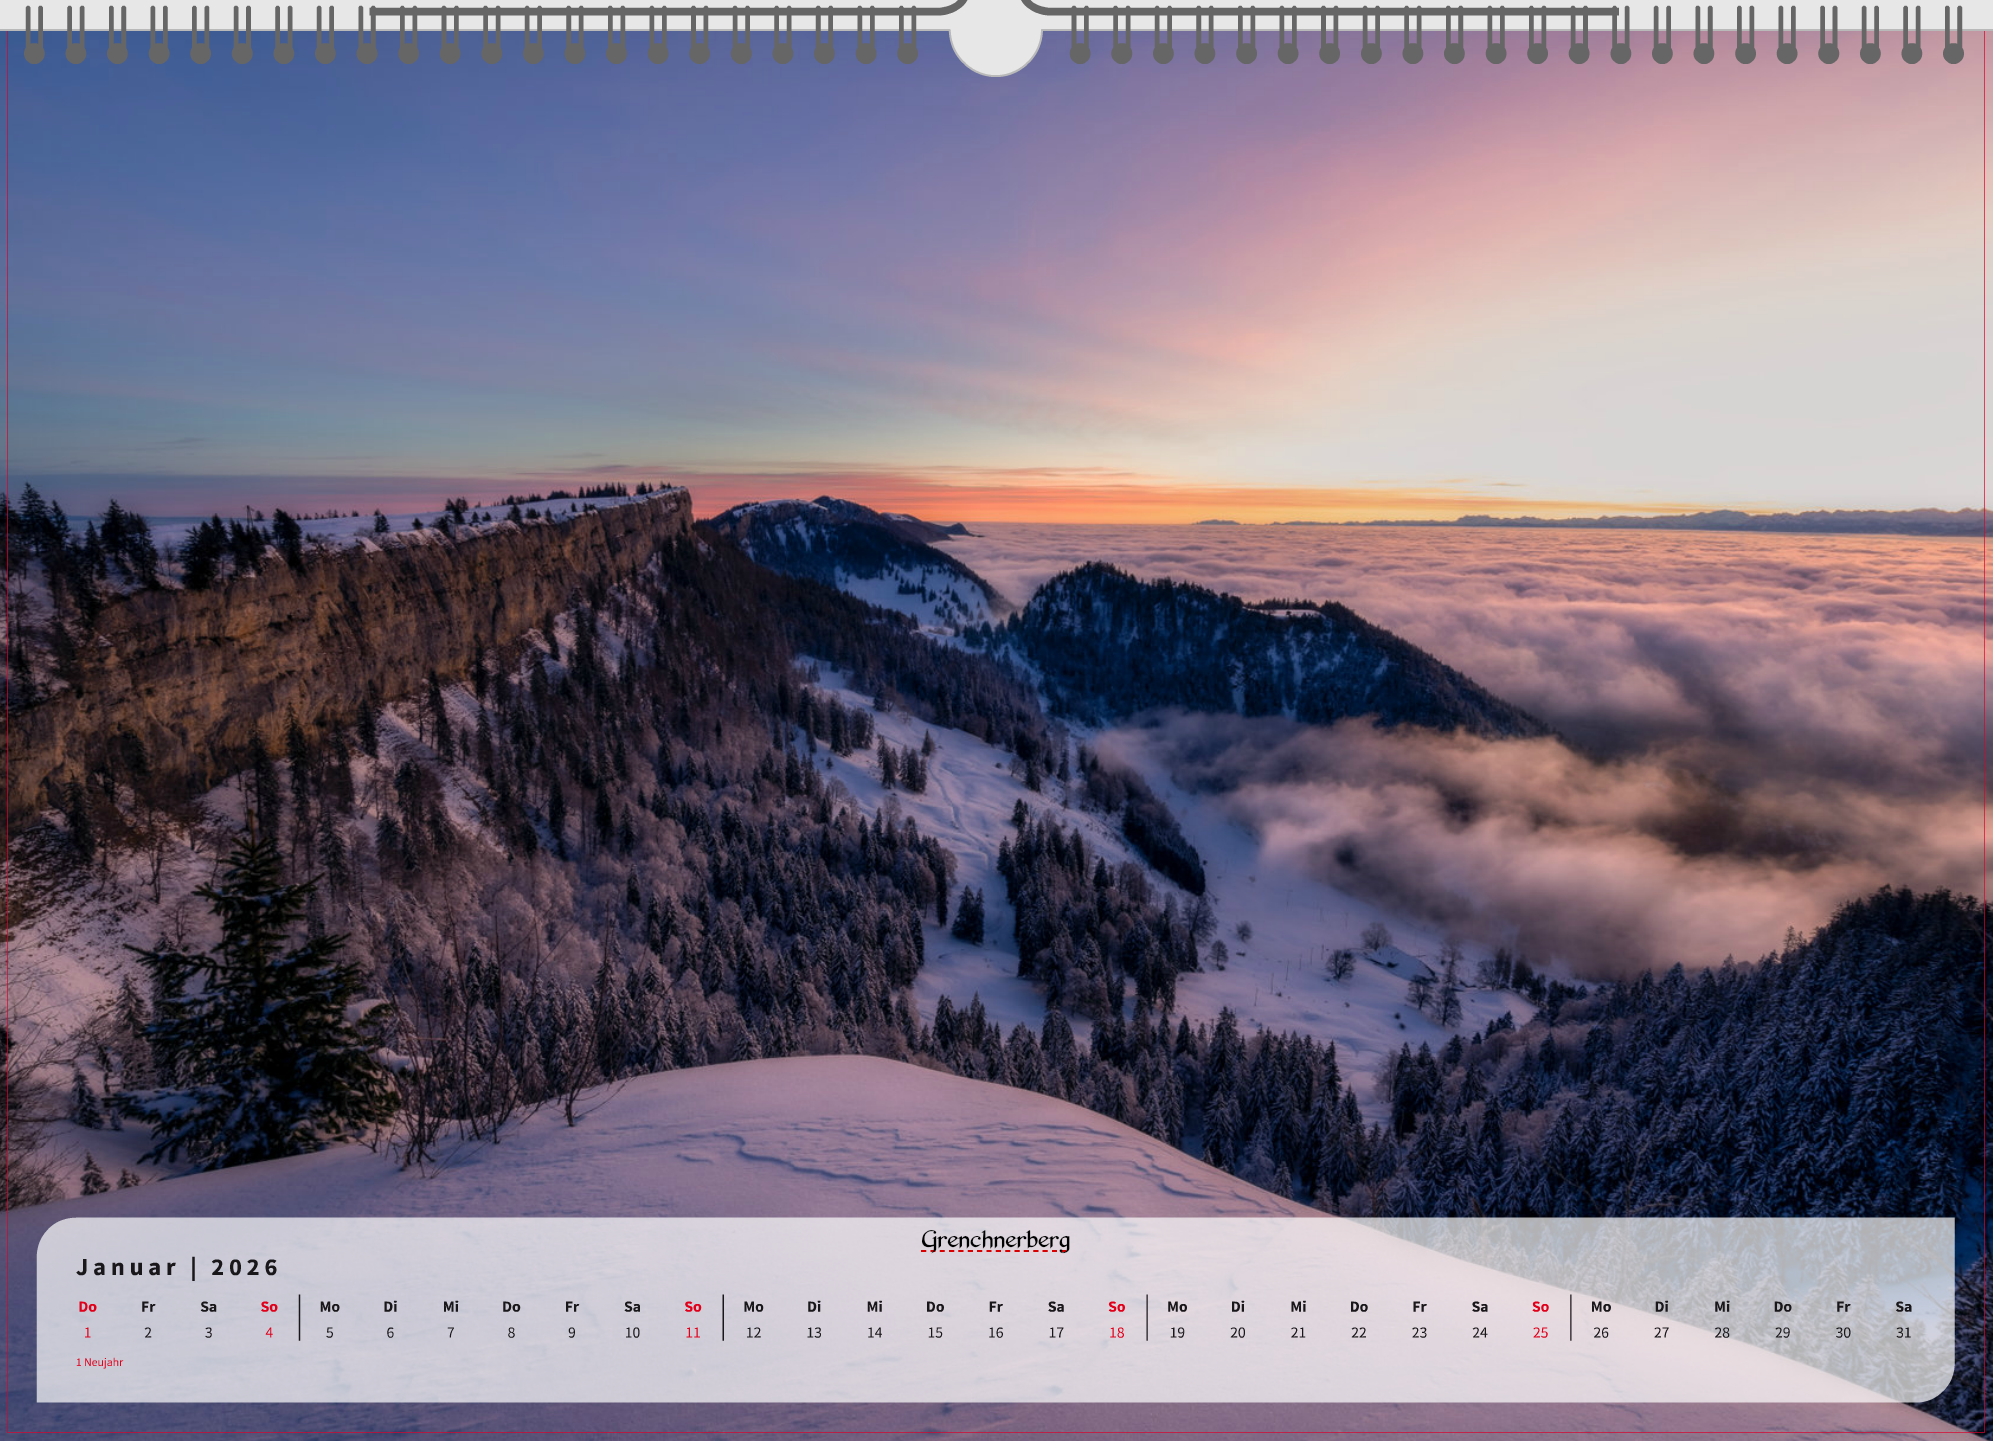Select date 20 in the calendar strip
Image resolution: width=1993 pixels, height=1441 pixels.
coord(1238,1333)
